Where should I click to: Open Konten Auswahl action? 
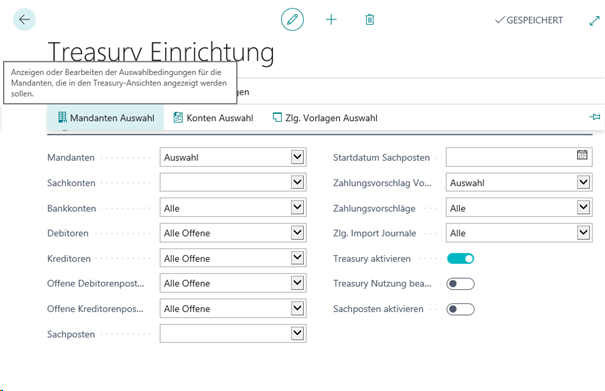(213, 118)
